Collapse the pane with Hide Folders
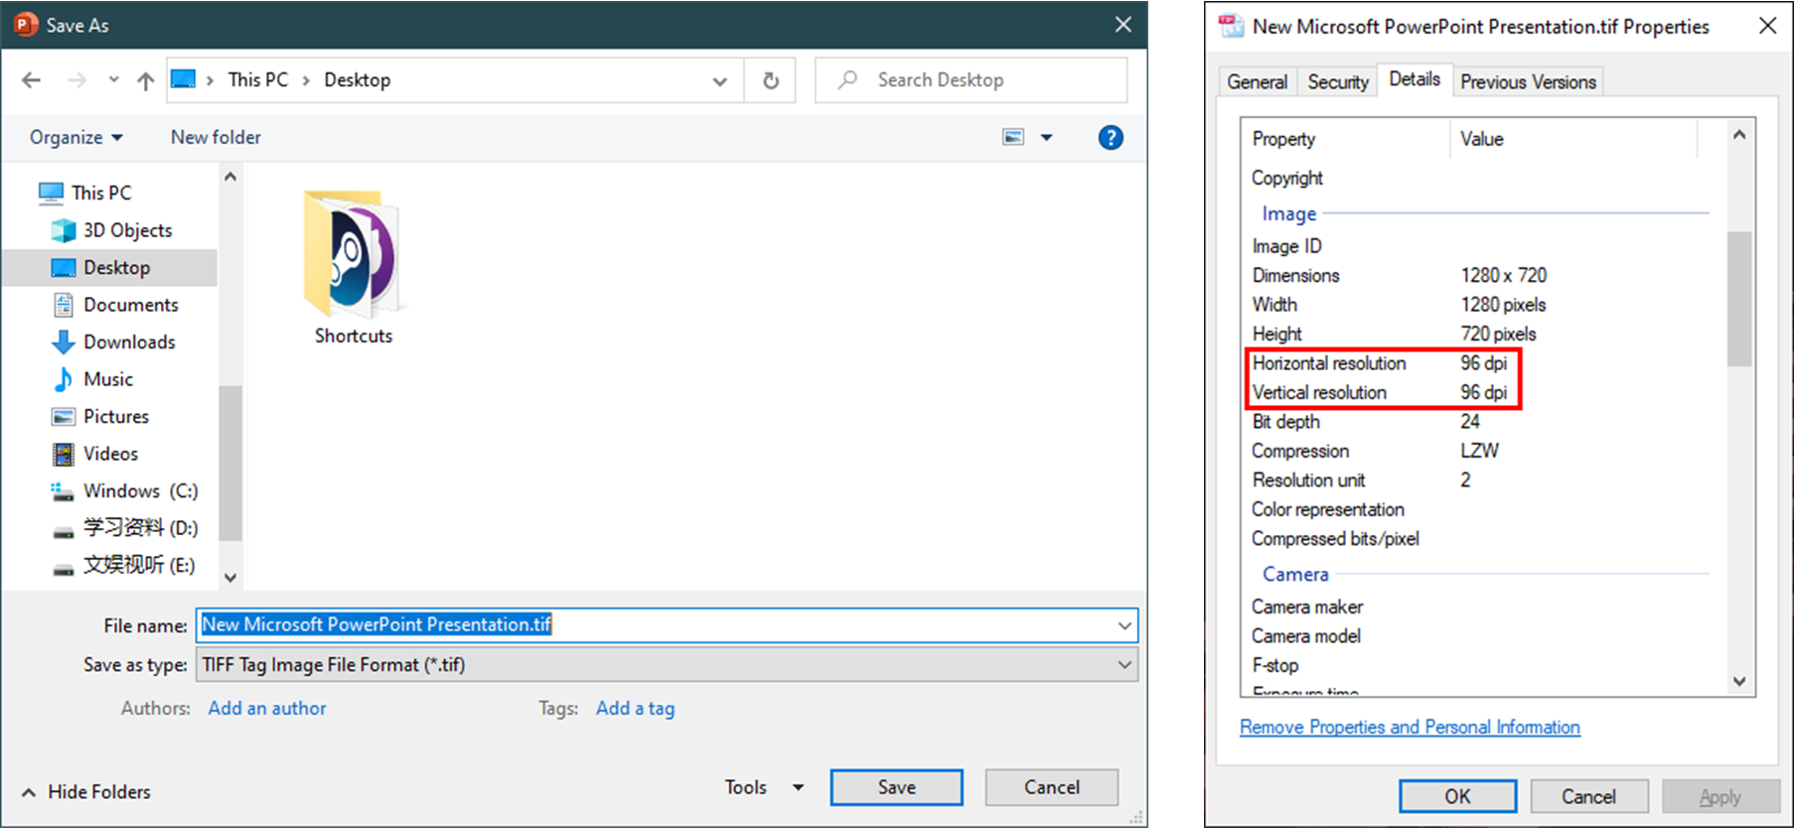Screen dimensions: 1794x828 tap(86, 792)
